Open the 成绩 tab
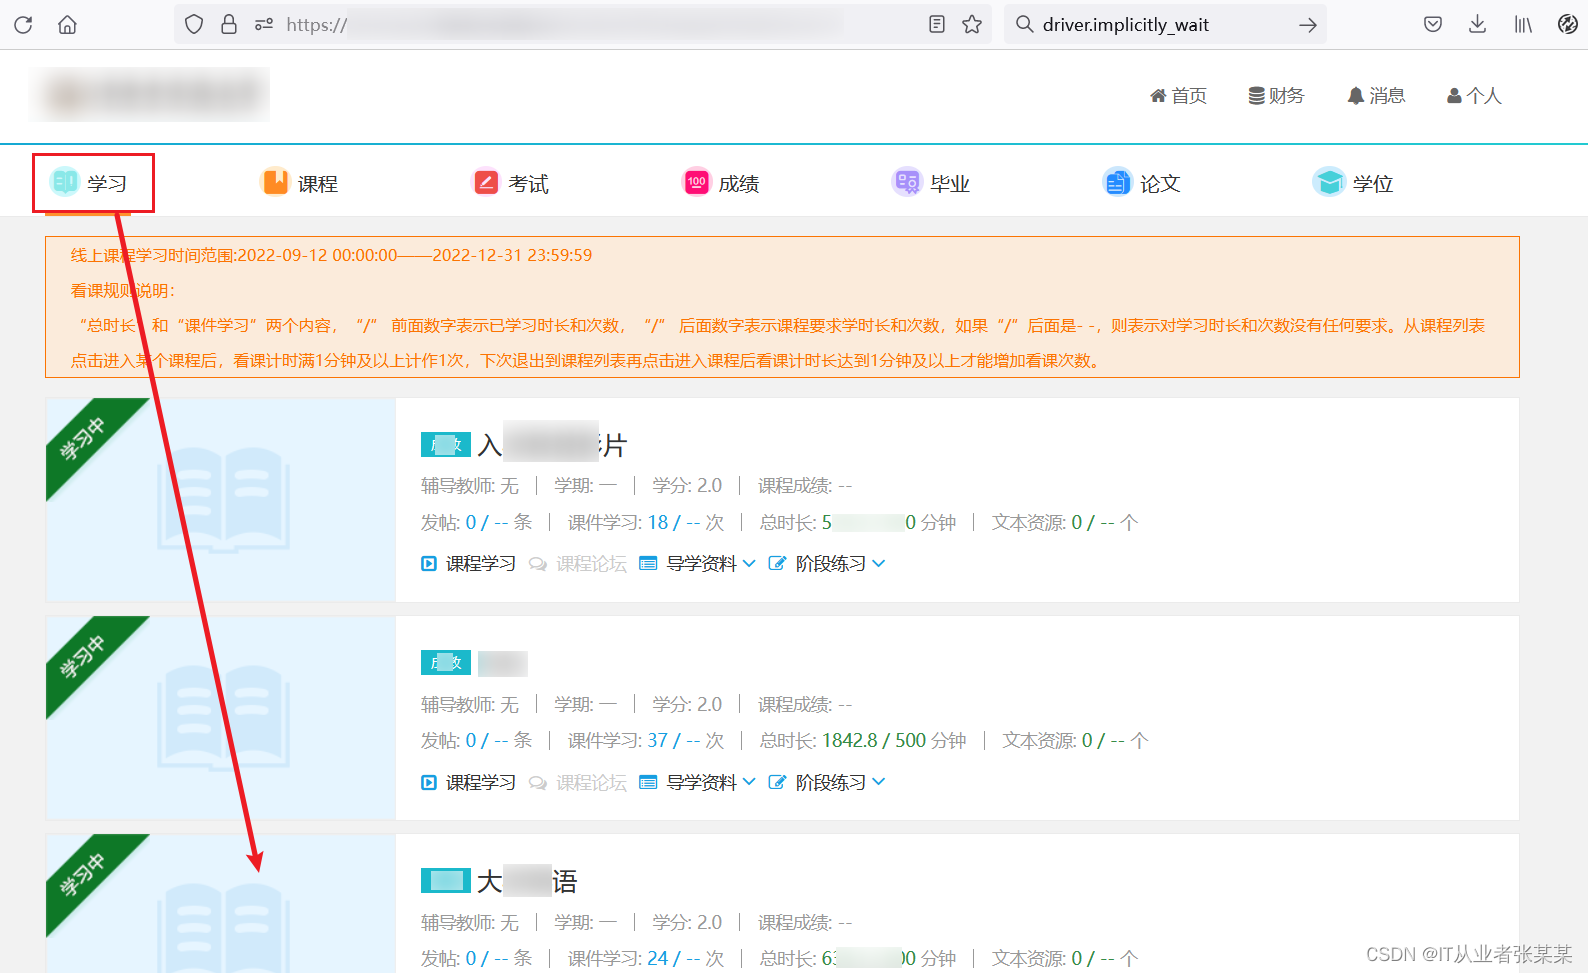Viewport: 1588px width, 973px height. [721, 183]
